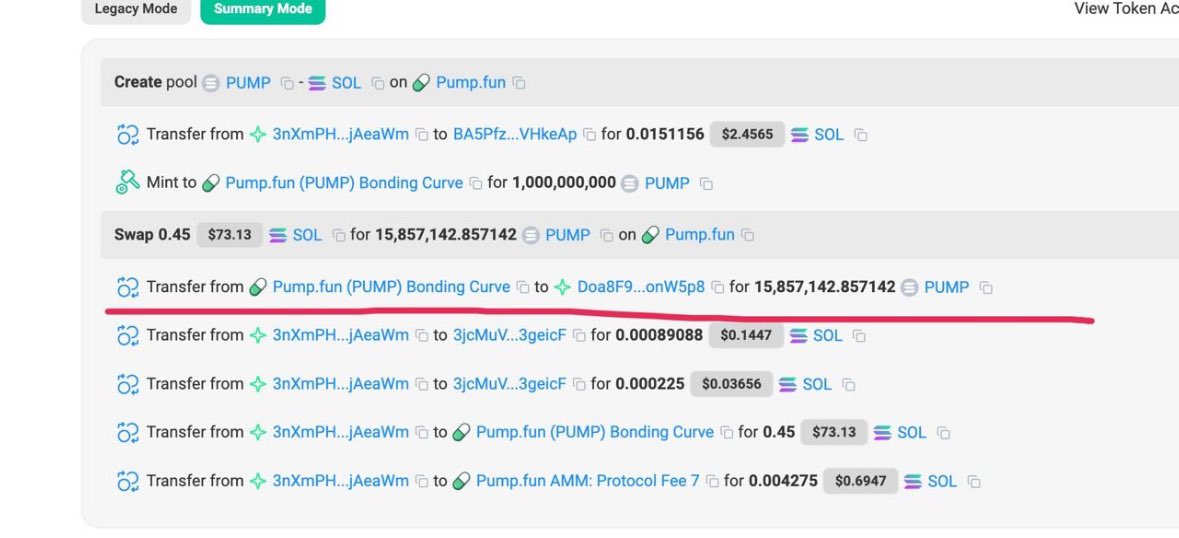Image resolution: width=1179 pixels, height=538 pixels.
Task: Click the 15,857,142.857142 amount in Swap row
Action: (446, 234)
